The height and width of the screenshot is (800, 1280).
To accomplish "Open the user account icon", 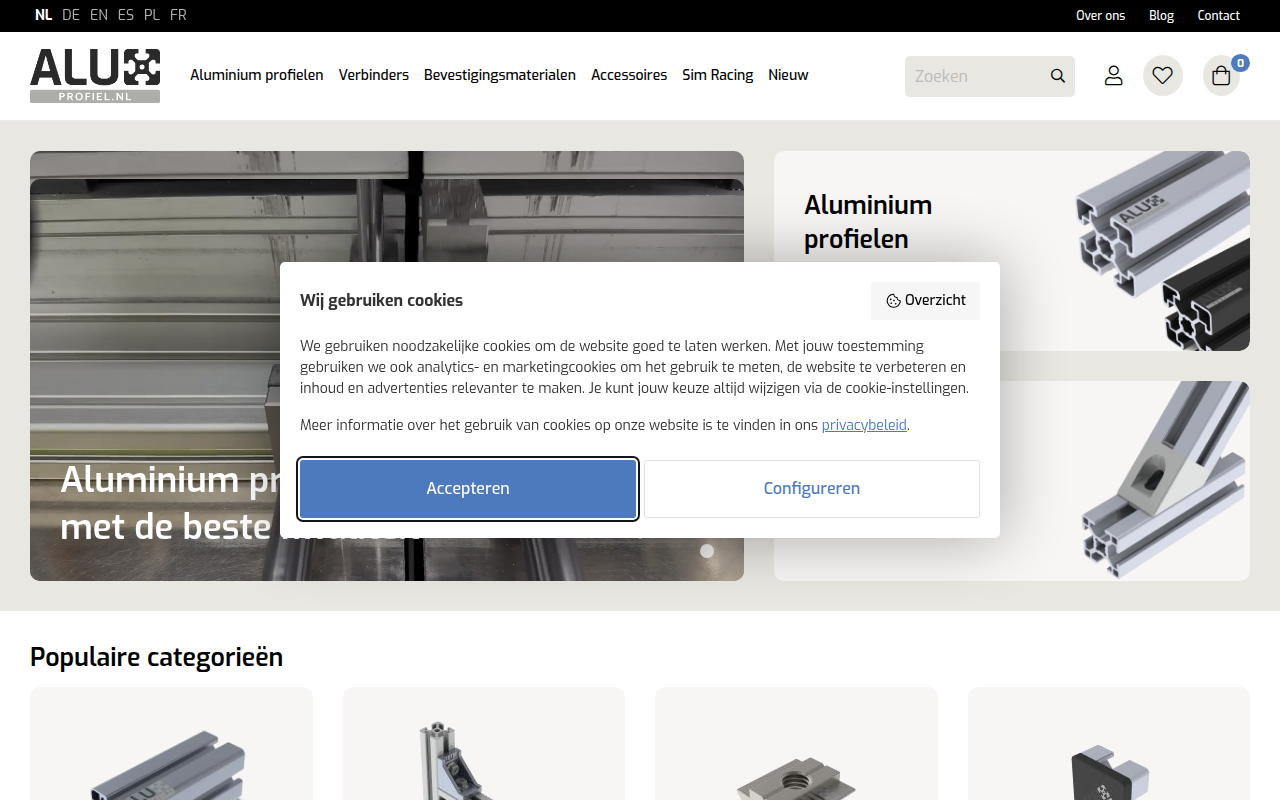I will [x=1113, y=76].
